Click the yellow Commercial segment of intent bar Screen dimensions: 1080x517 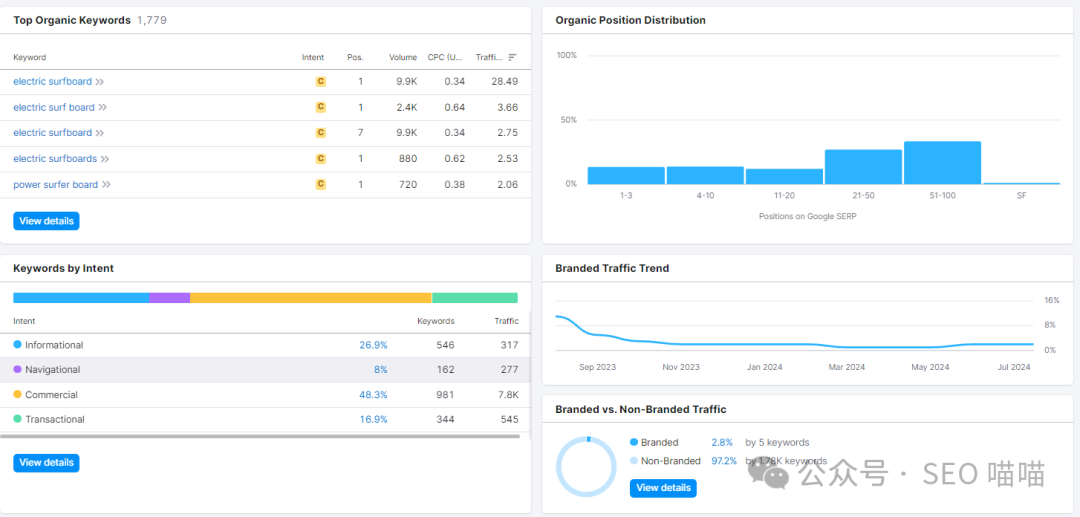click(310, 298)
